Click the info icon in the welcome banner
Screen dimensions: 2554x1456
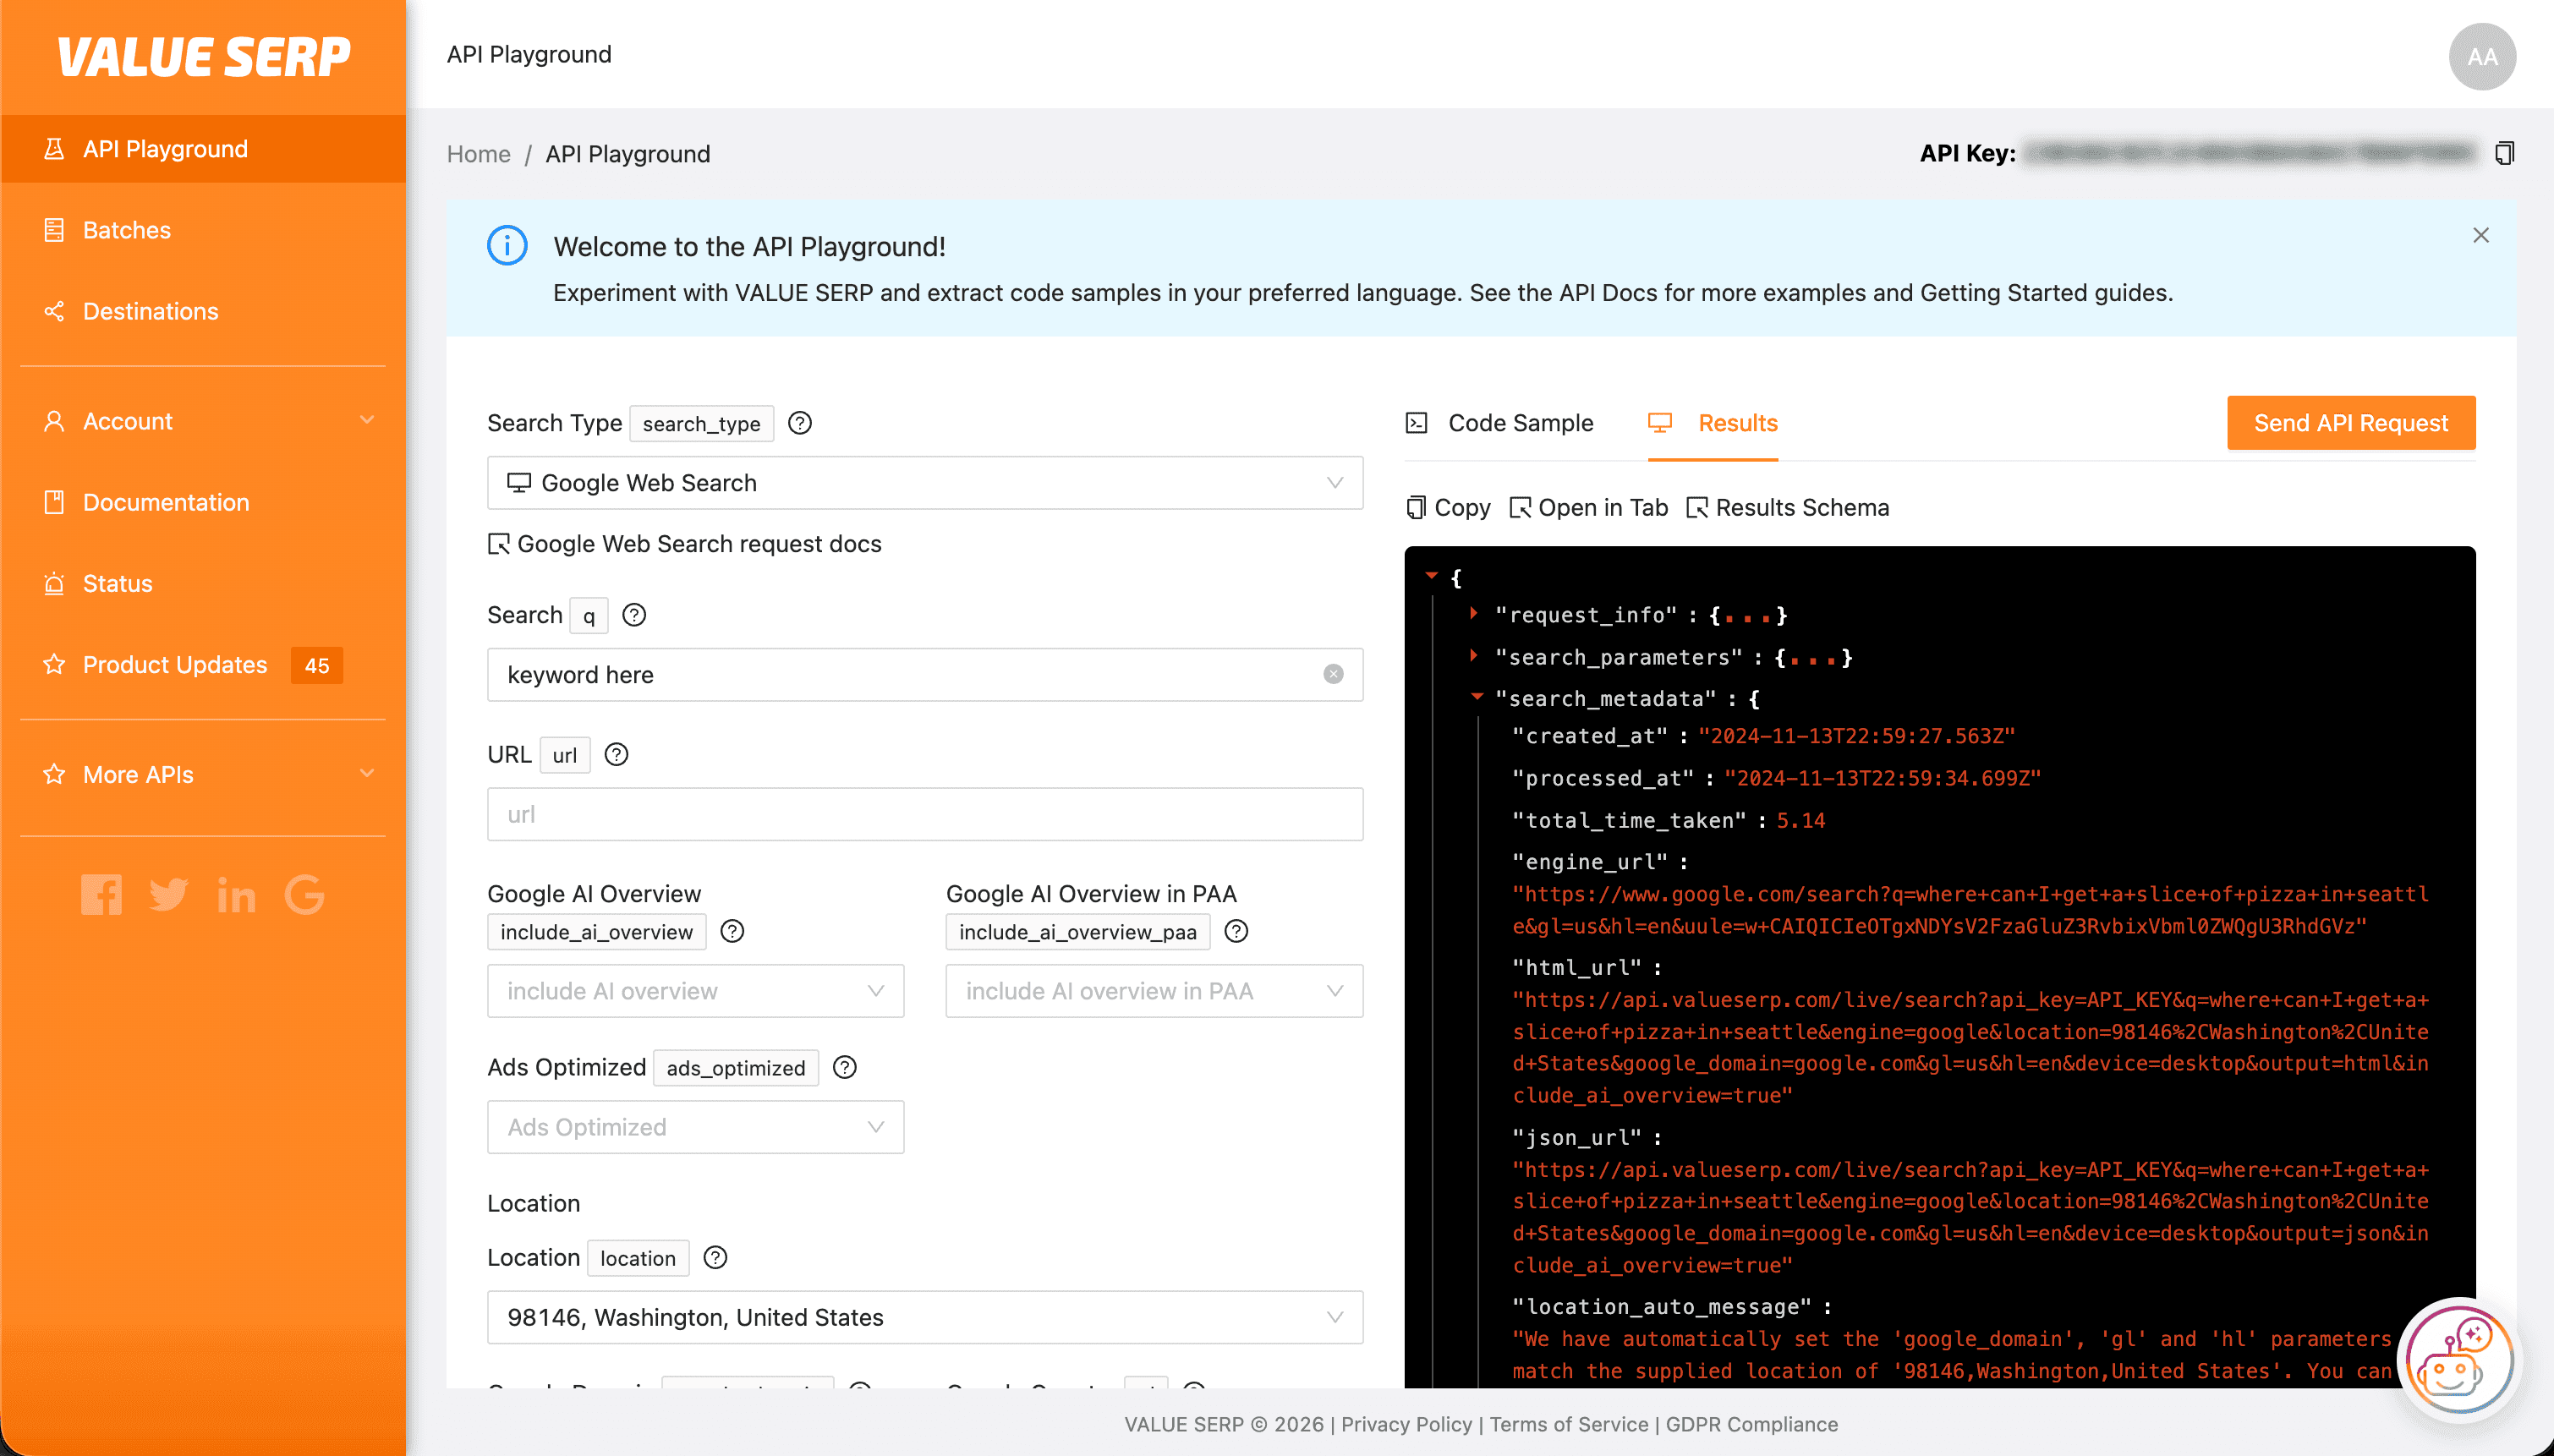(x=507, y=245)
